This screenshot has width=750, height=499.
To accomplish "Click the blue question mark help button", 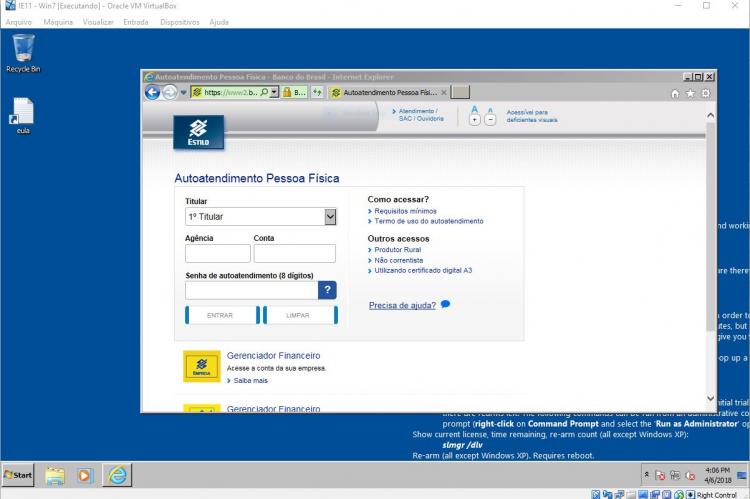I will (x=327, y=290).
